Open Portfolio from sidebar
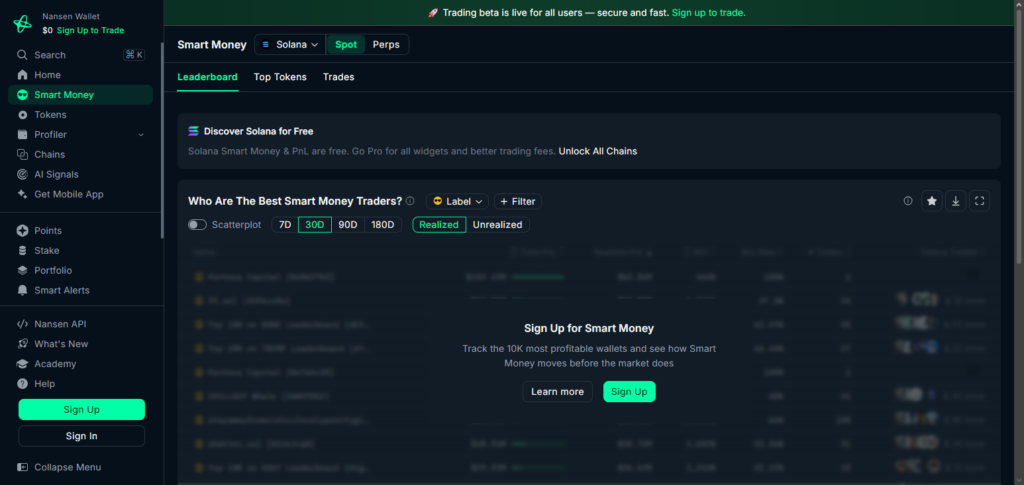This screenshot has width=1024, height=485. tap(80, 270)
